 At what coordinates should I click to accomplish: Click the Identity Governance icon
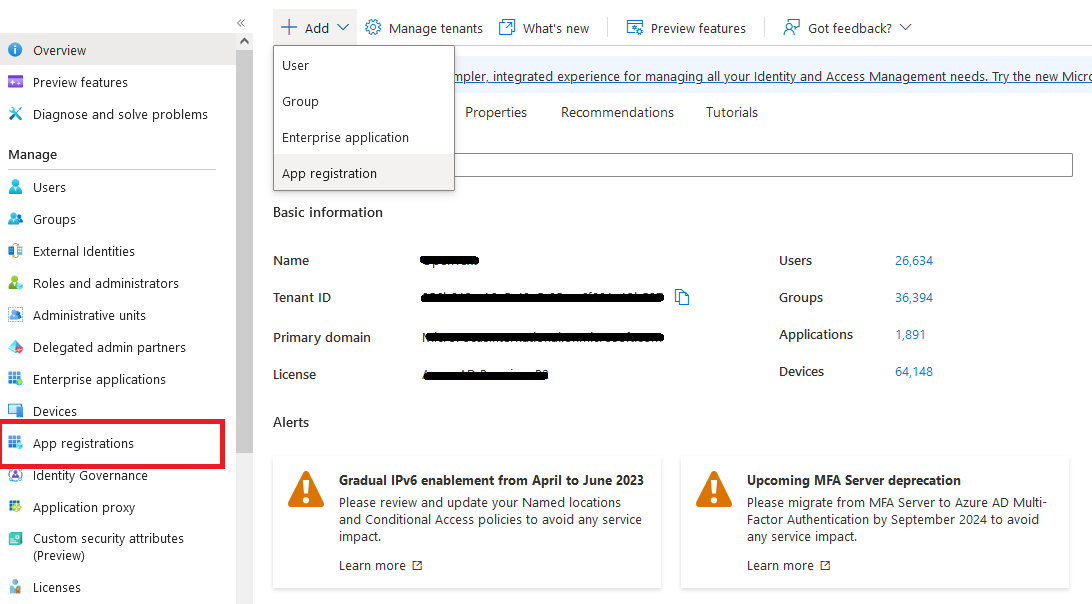(x=15, y=475)
